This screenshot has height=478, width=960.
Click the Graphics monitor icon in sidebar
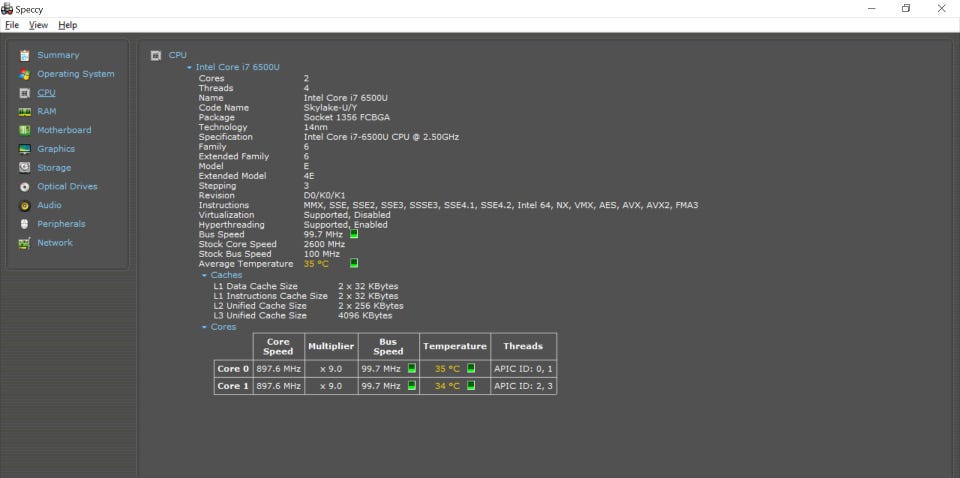click(24, 149)
